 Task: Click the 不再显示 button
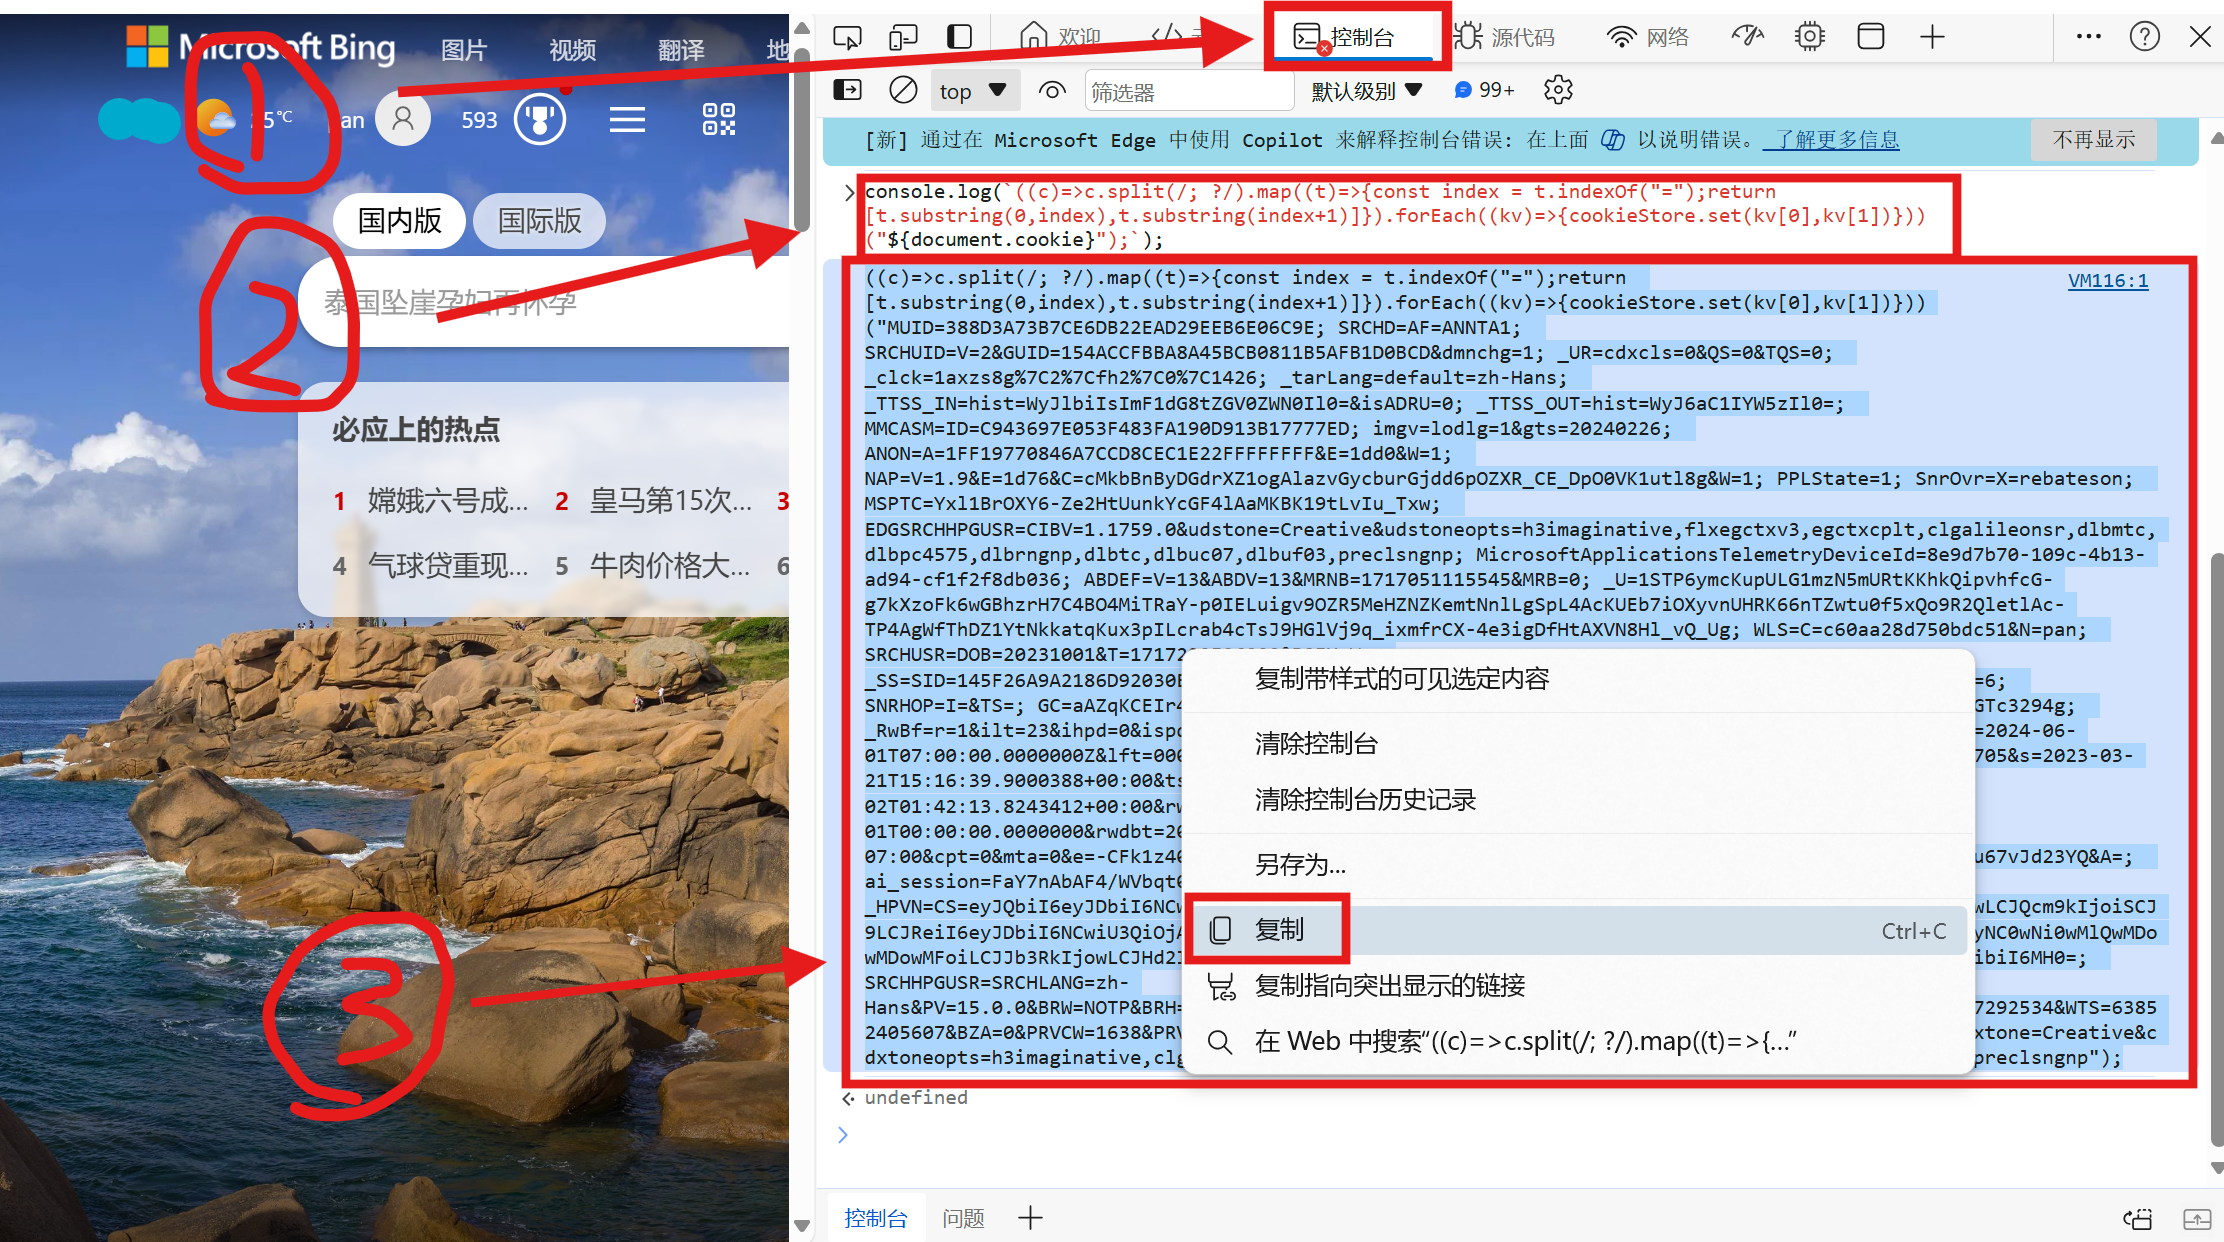[2093, 140]
